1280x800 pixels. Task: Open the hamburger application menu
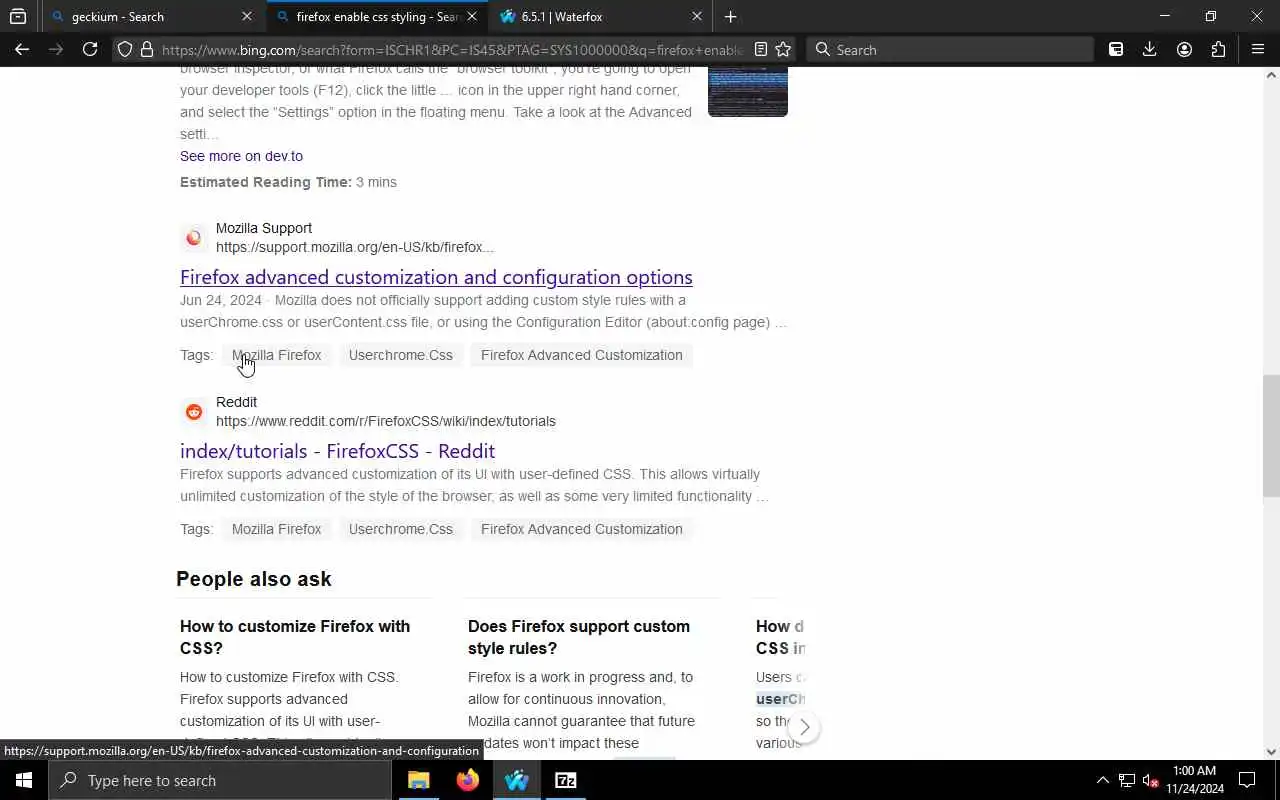1258,49
